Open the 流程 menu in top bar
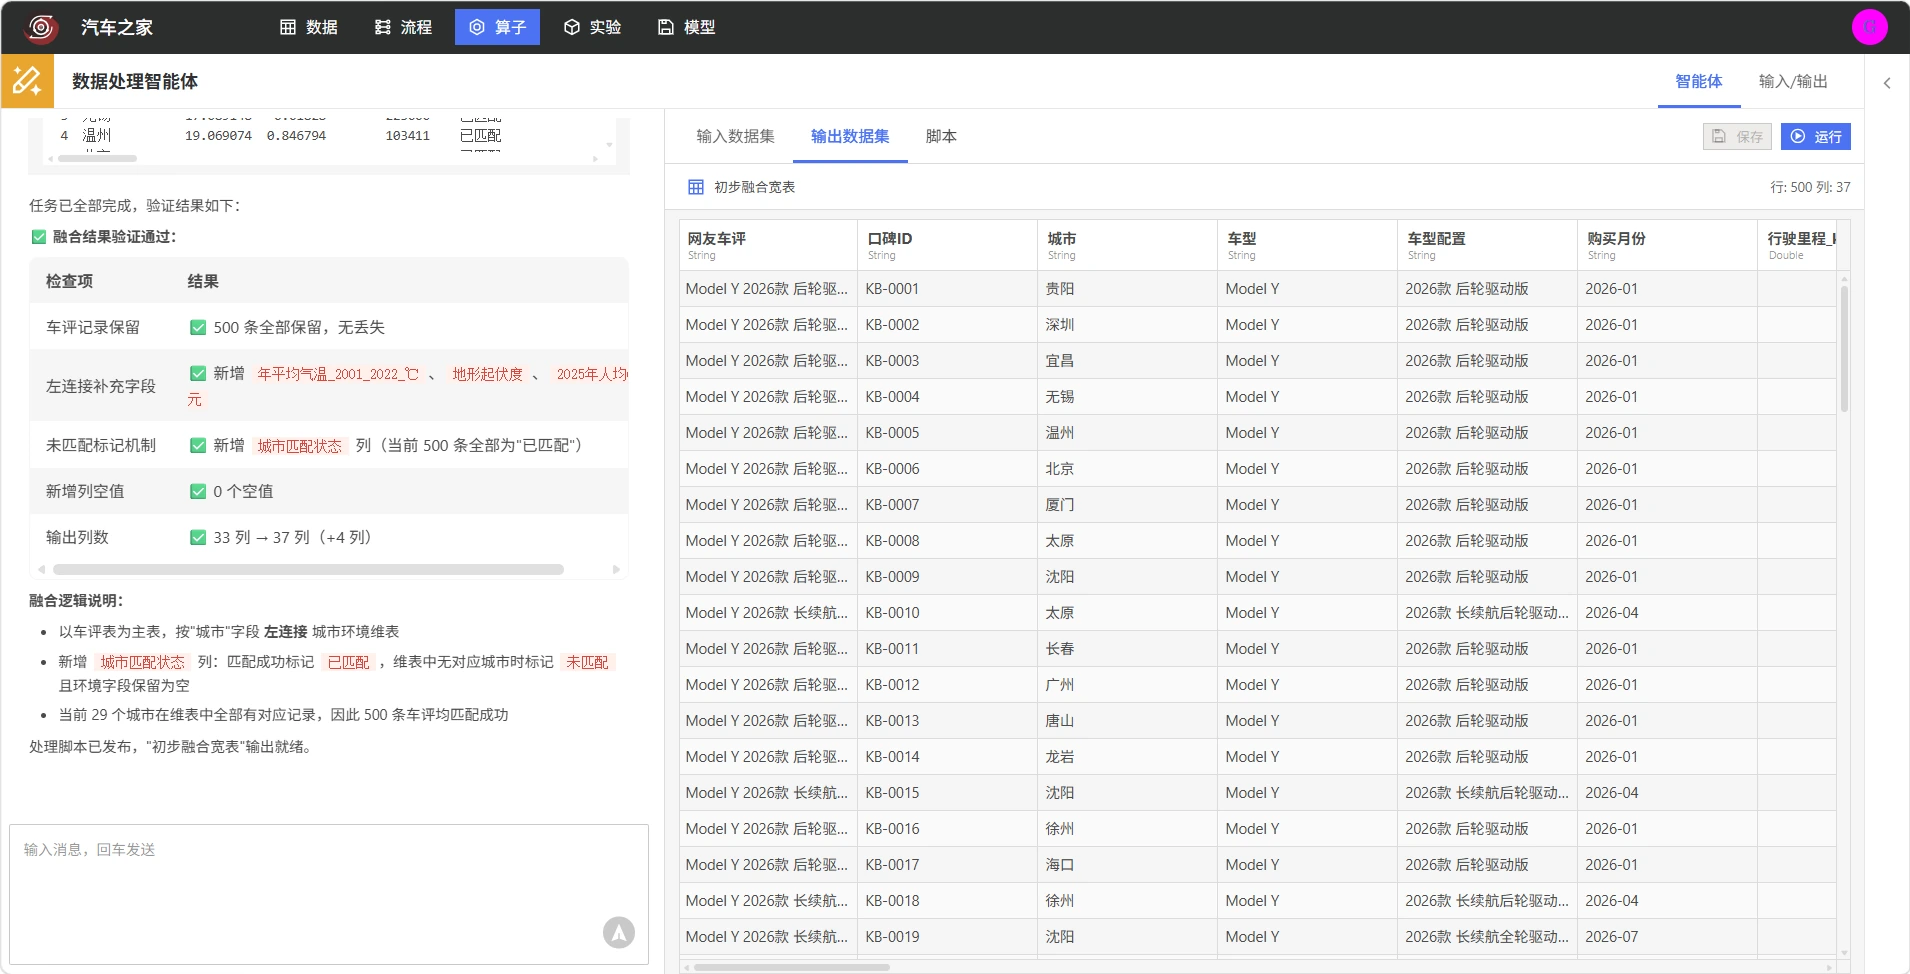 point(403,27)
